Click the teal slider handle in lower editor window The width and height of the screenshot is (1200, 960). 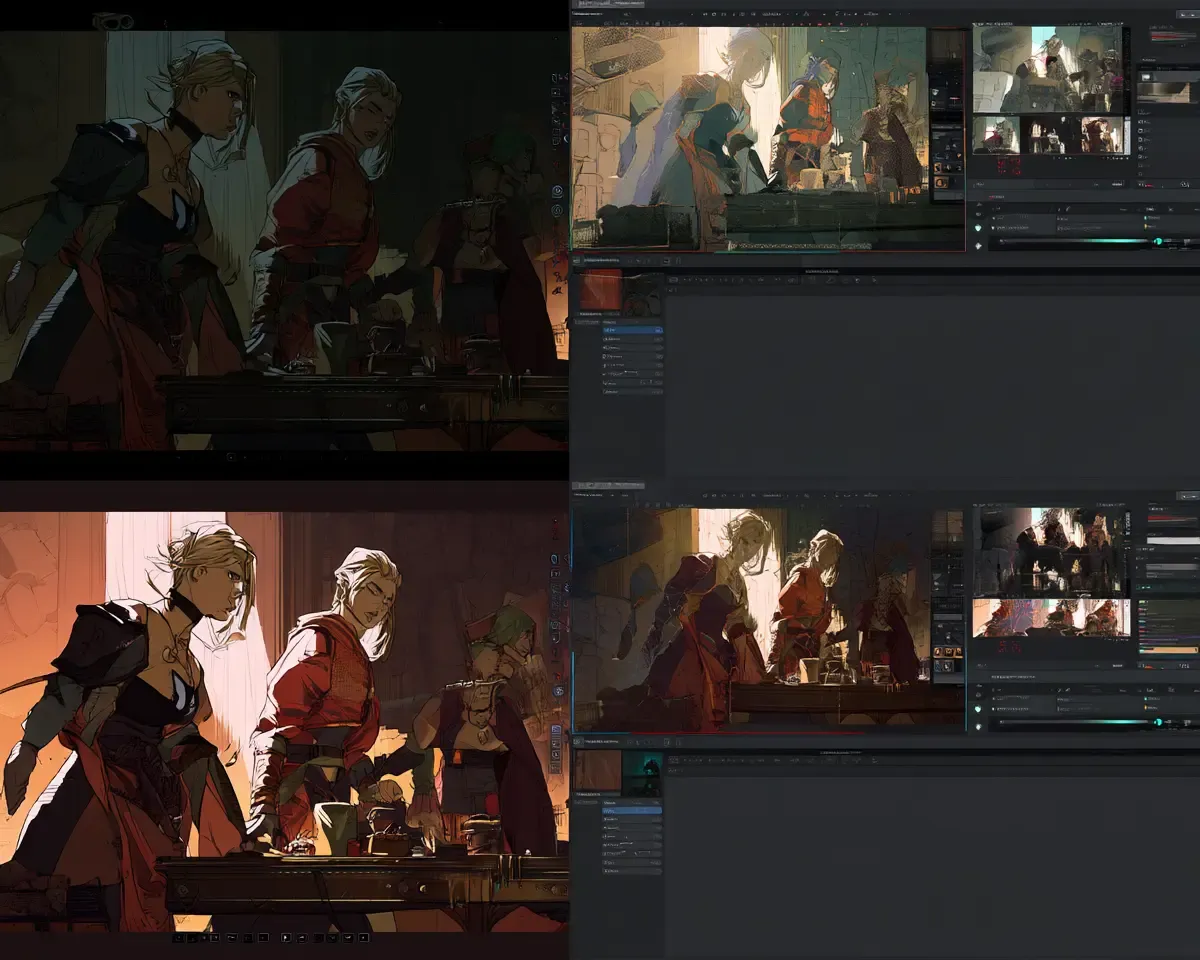point(1158,721)
